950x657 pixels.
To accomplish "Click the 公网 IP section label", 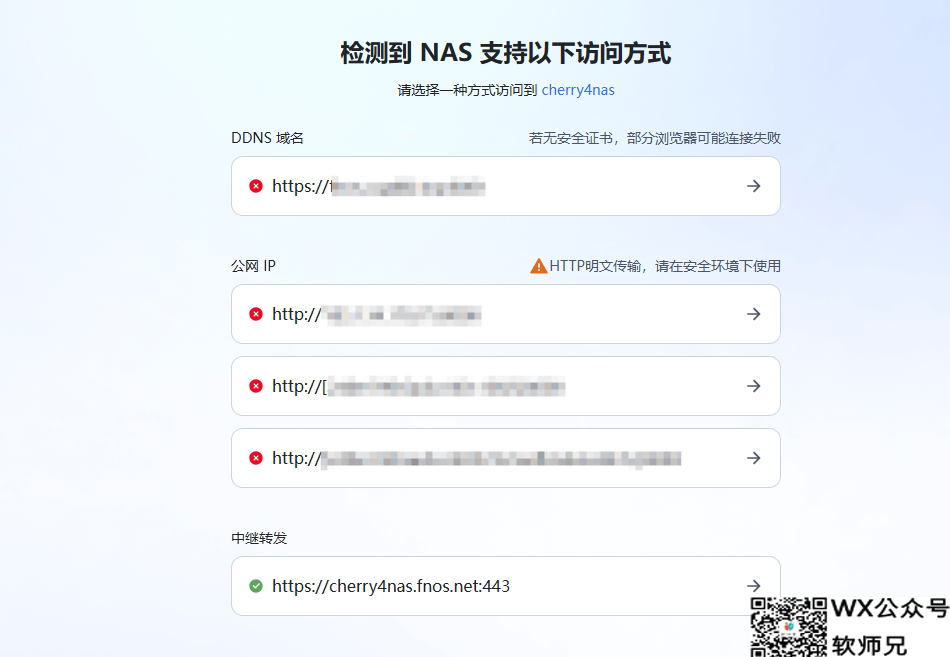I will click(x=253, y=266).
